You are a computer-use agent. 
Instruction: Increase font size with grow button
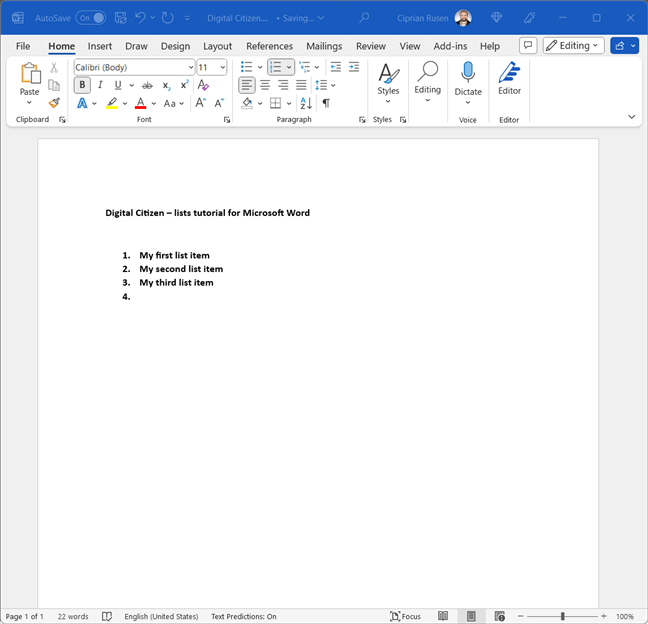[201, 102]
